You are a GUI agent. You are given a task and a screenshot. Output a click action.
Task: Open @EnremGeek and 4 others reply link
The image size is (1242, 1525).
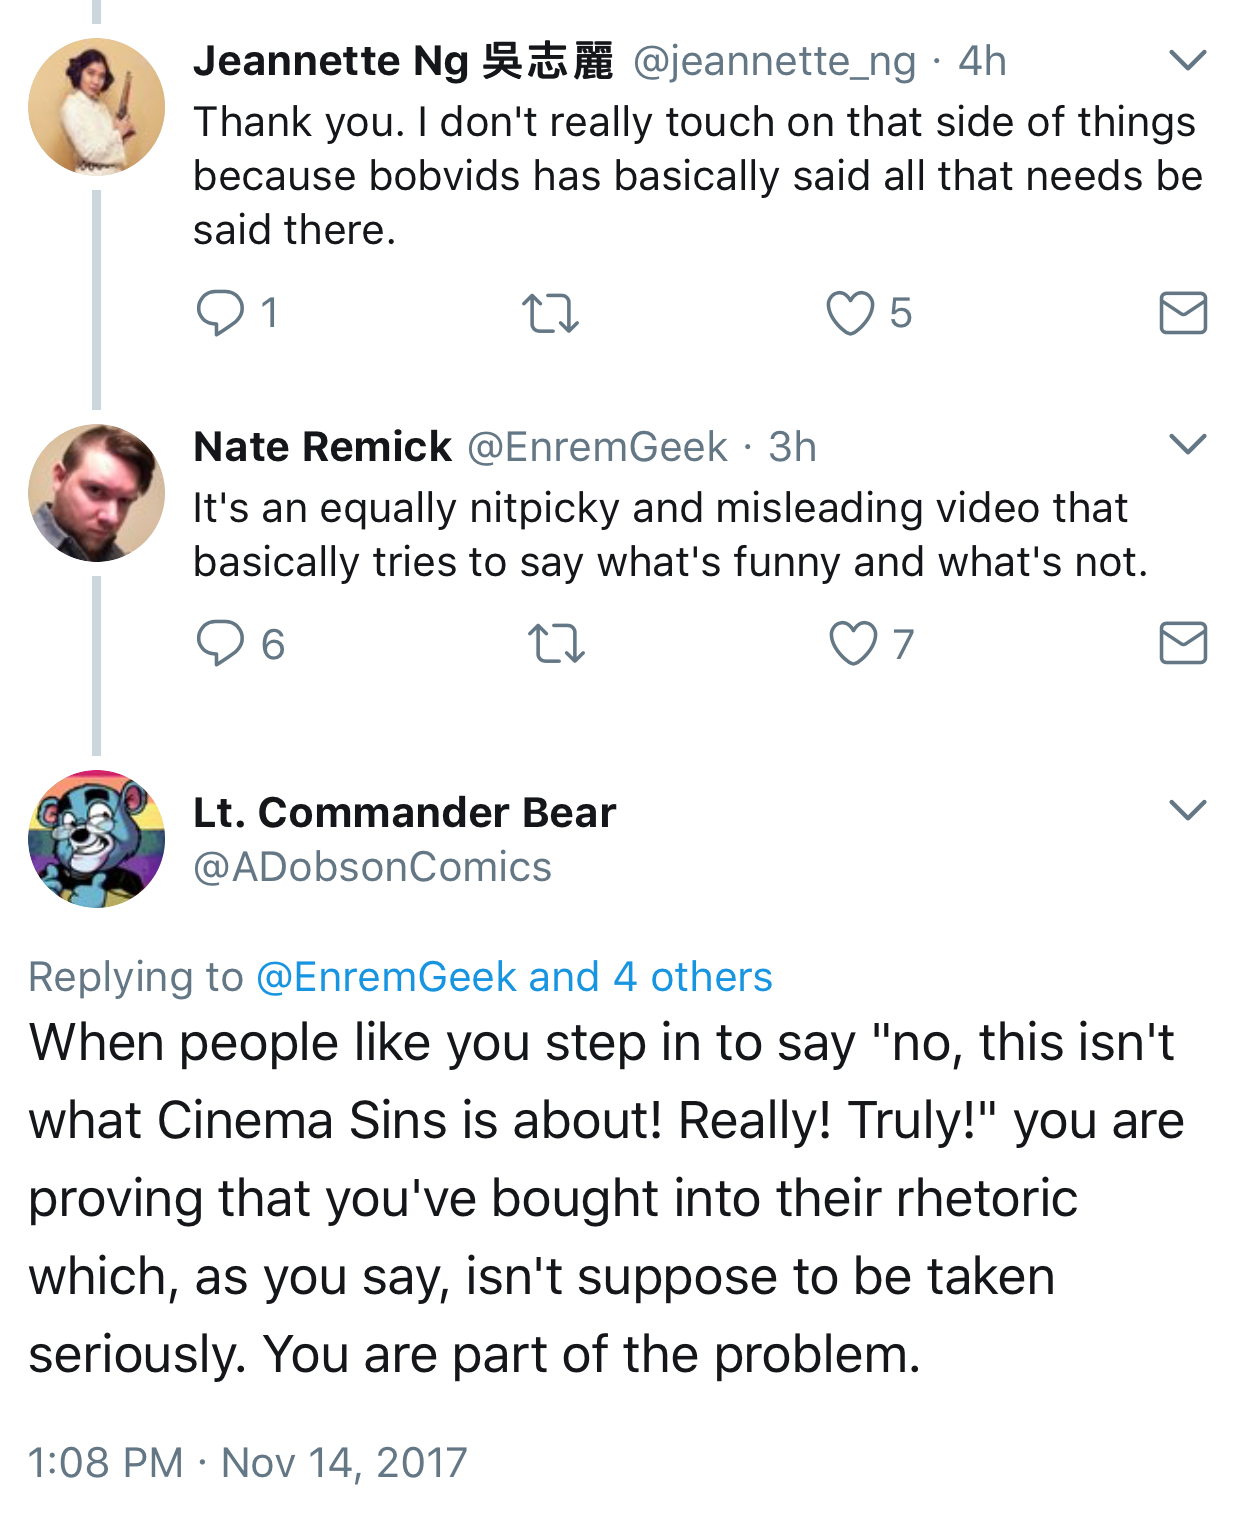pos(514,977)
